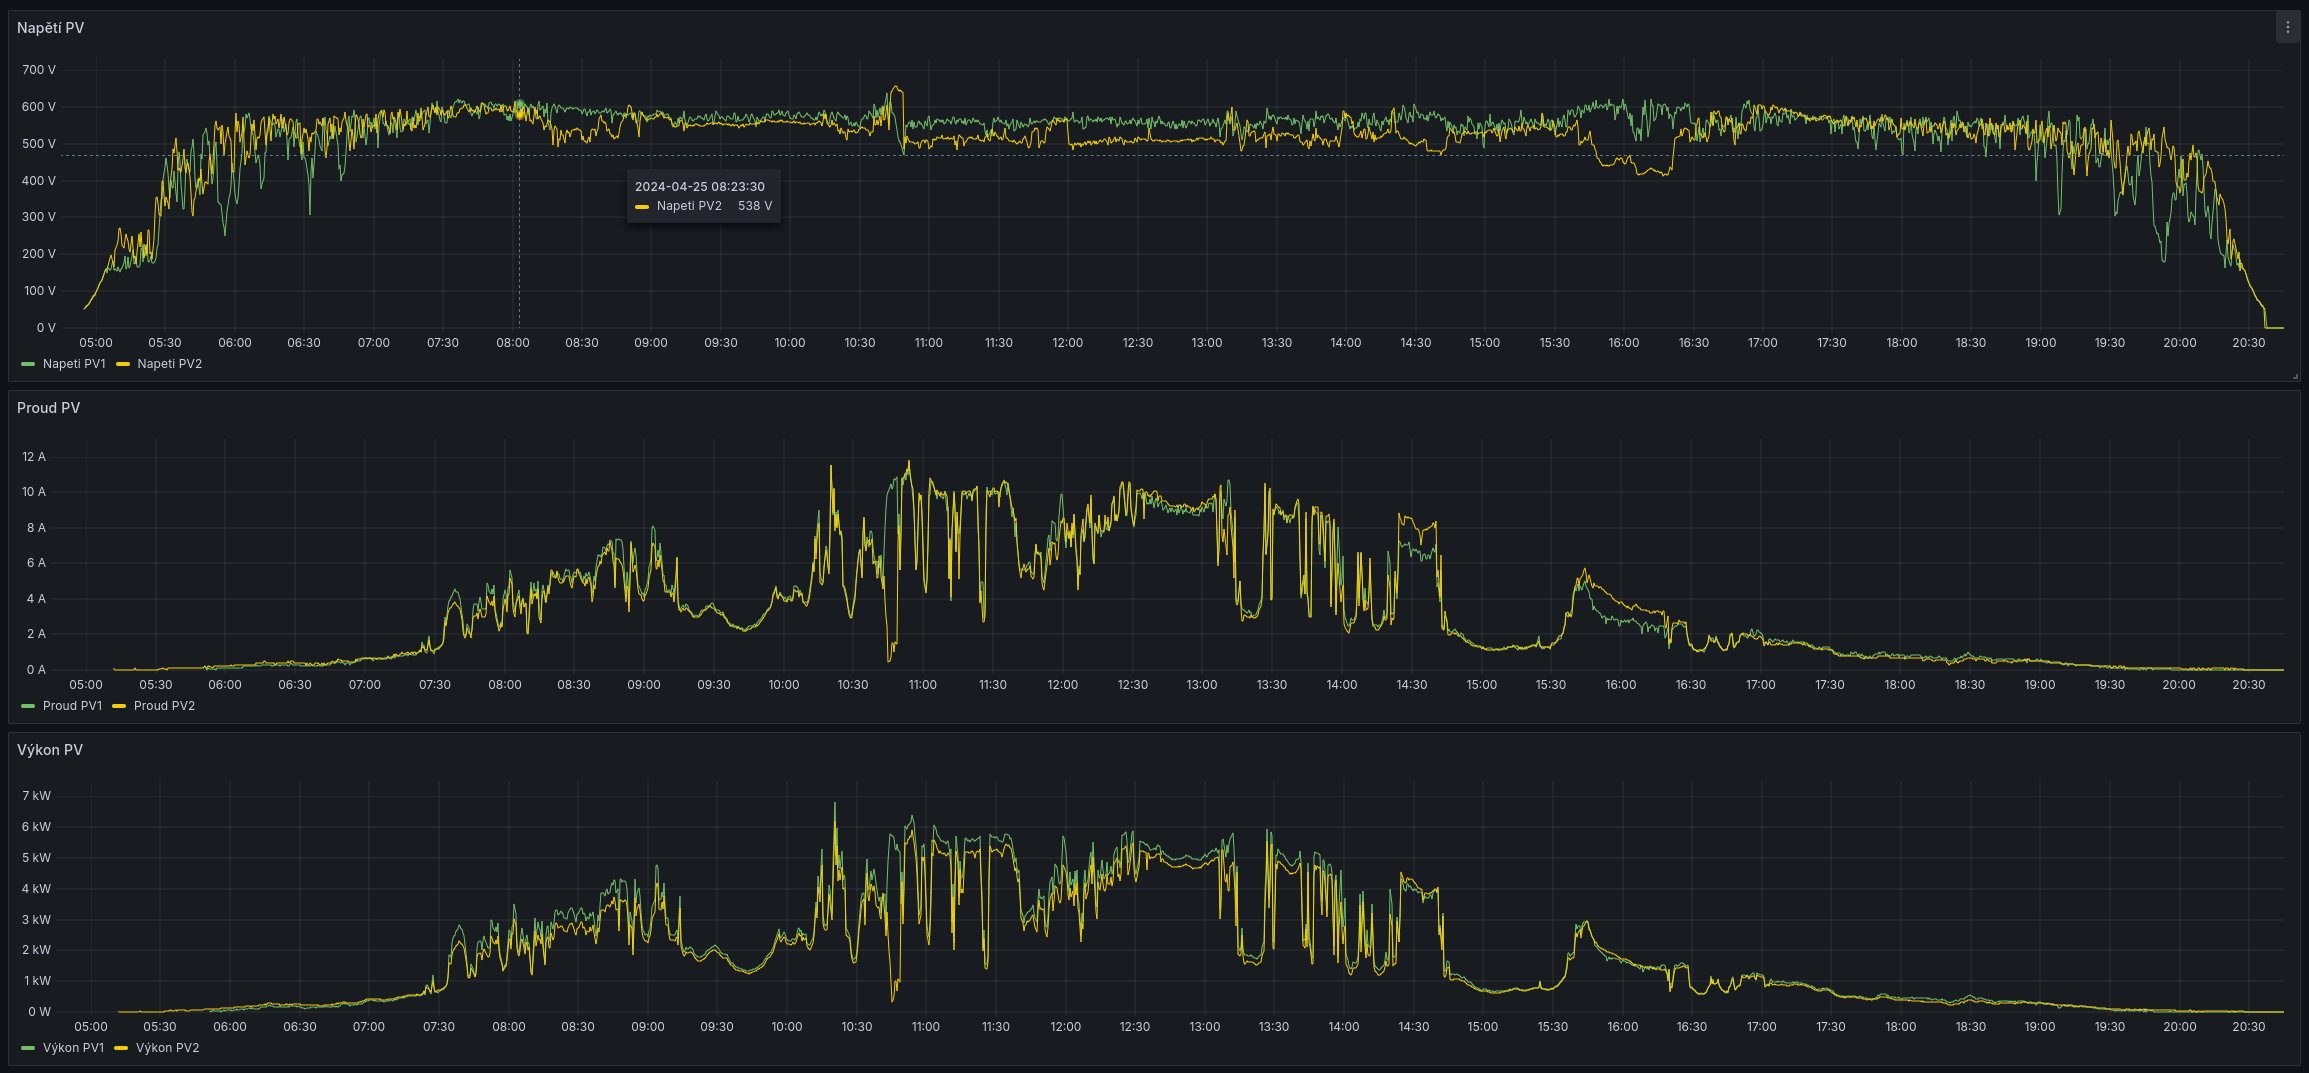Toggle the Proud PV2 legend label

(164, 706)
